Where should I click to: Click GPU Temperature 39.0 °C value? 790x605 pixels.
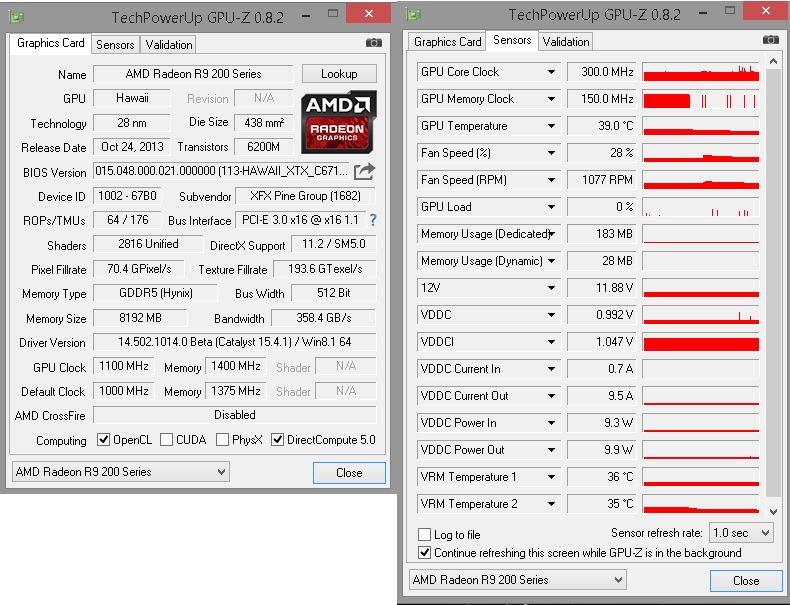pyautogui.click(x=601, y=126)
